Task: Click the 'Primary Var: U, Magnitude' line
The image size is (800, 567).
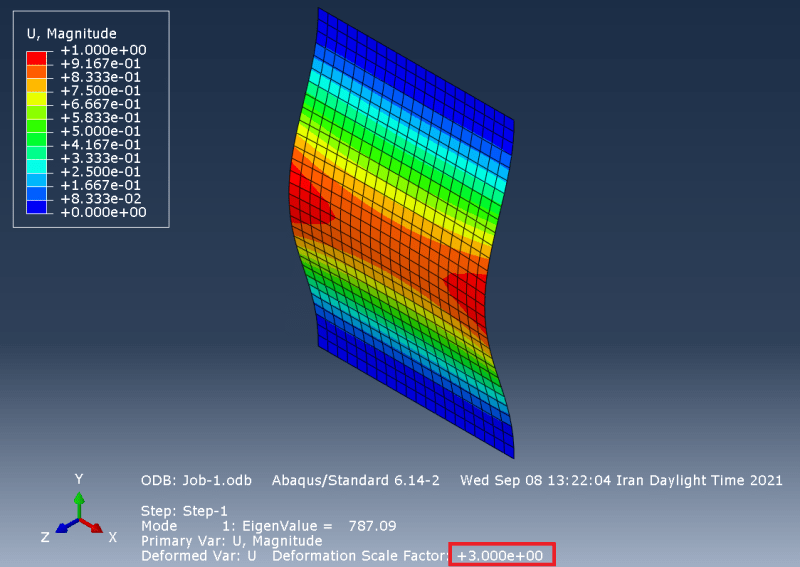Action: click(232, 541)
